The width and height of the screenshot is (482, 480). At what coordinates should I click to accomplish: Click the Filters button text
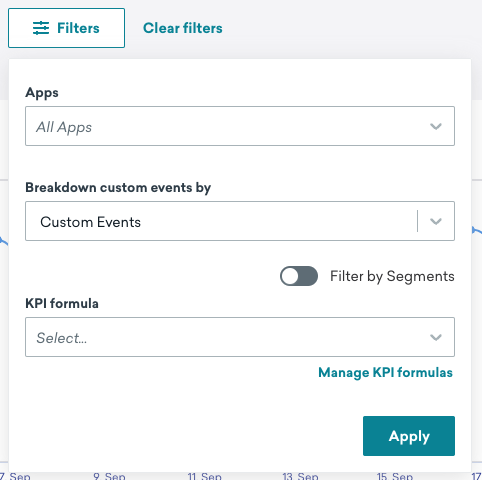click(78, 28)
